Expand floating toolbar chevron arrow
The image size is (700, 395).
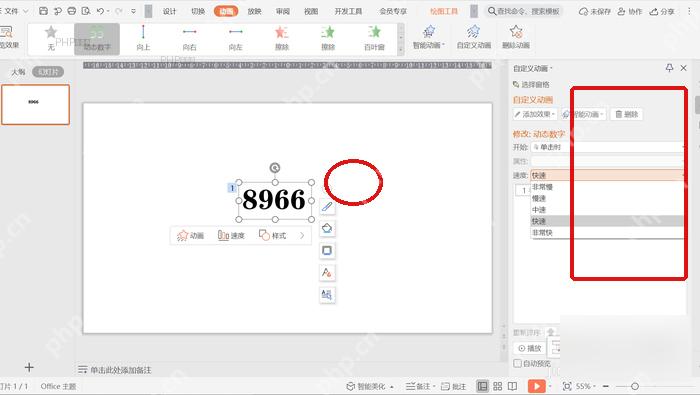coord(302,236)
